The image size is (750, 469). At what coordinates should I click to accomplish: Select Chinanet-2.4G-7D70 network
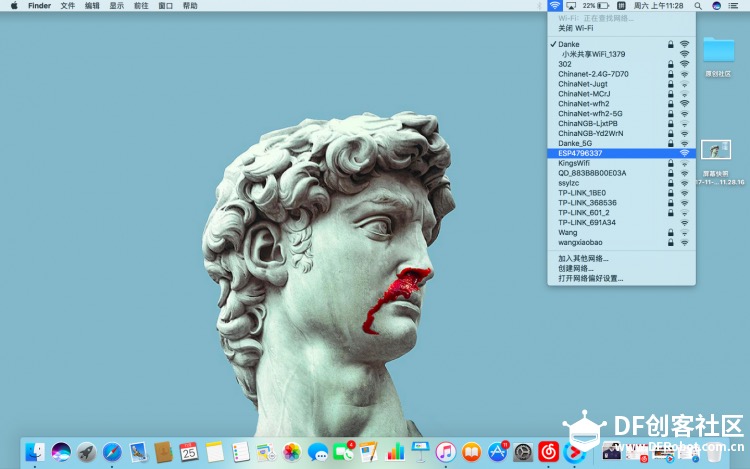coord(621,74)
